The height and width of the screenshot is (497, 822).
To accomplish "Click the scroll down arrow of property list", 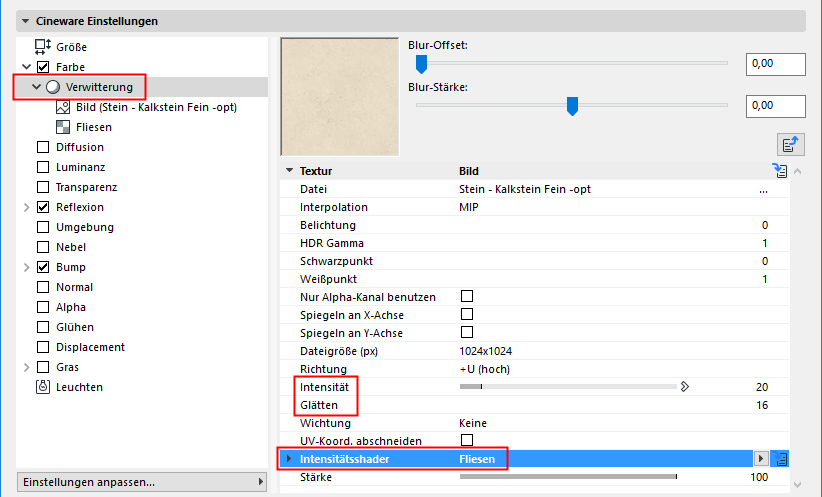I will pyautogui.click(x=797, y=485).
